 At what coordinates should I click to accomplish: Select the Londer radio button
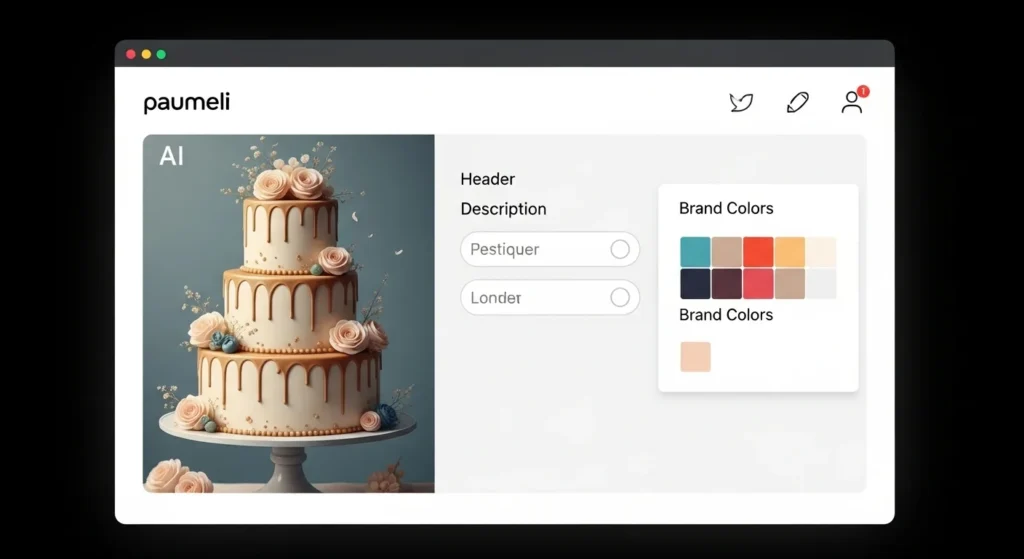pyautogui.click(x=620, y=297)
